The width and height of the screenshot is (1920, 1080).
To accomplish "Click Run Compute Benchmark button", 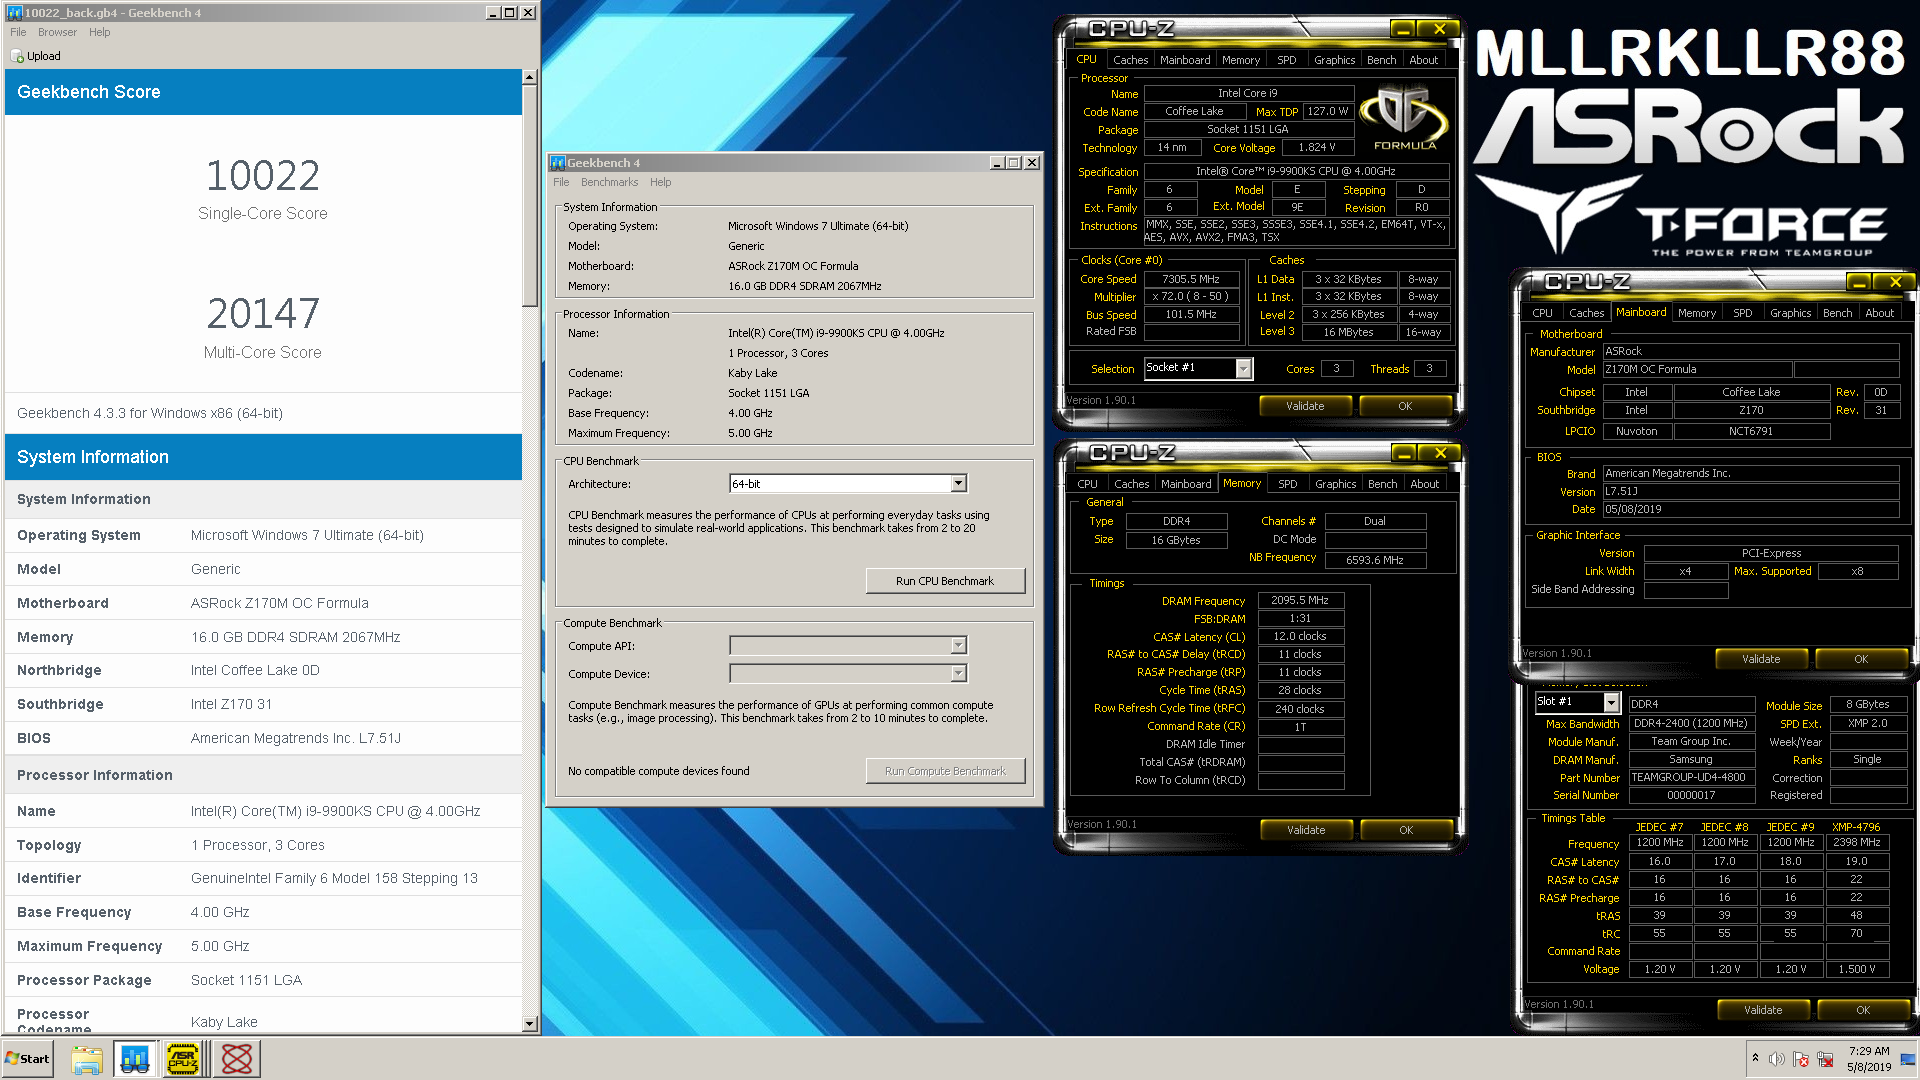I will (945, 771).
